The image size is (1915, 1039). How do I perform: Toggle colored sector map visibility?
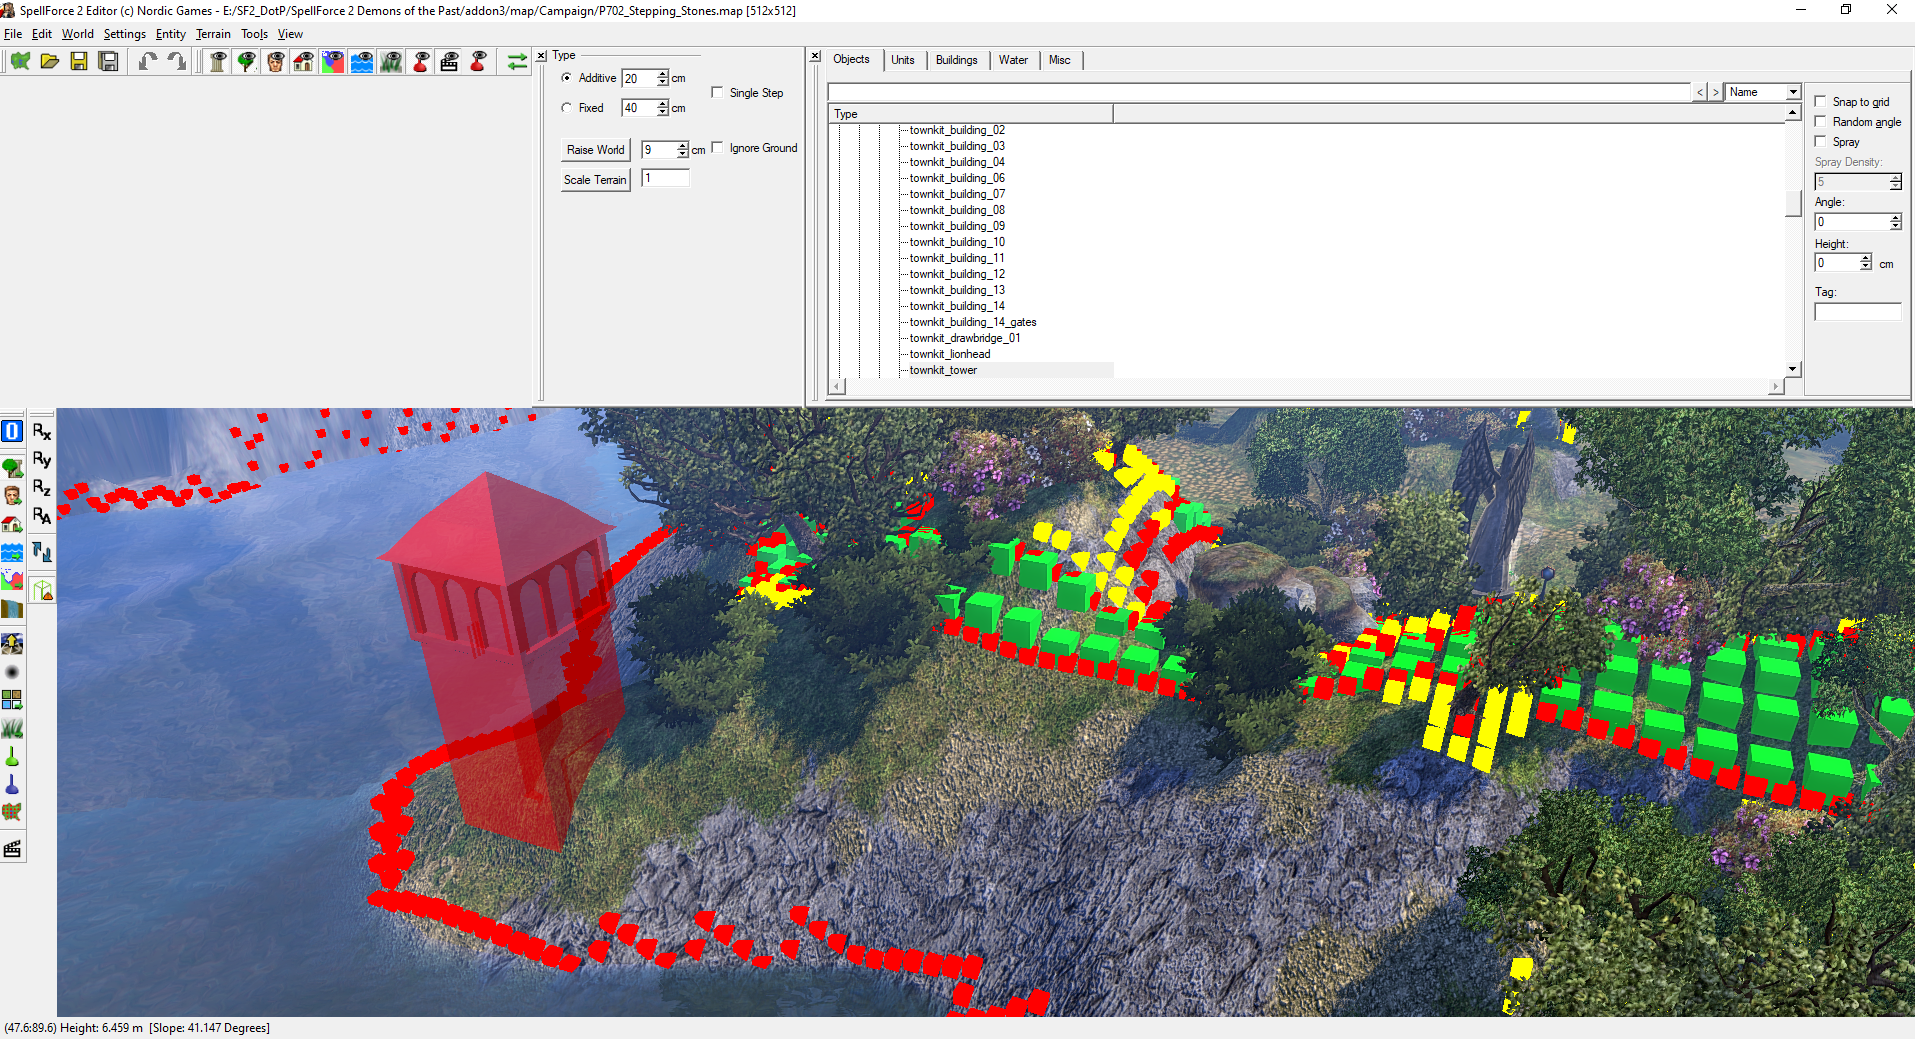(333, 62)
